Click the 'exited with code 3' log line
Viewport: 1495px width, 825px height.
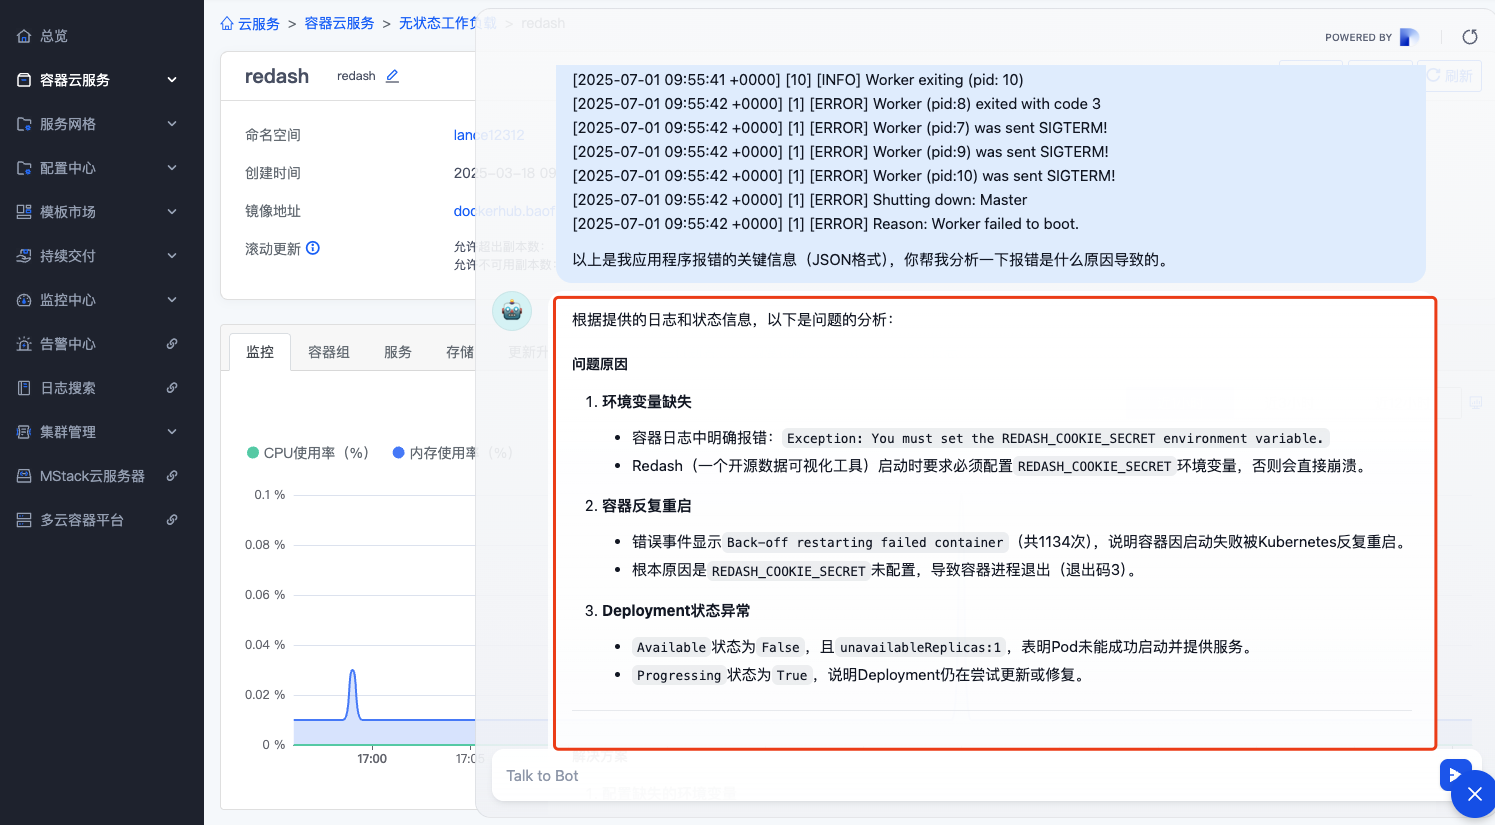(836, 104)
